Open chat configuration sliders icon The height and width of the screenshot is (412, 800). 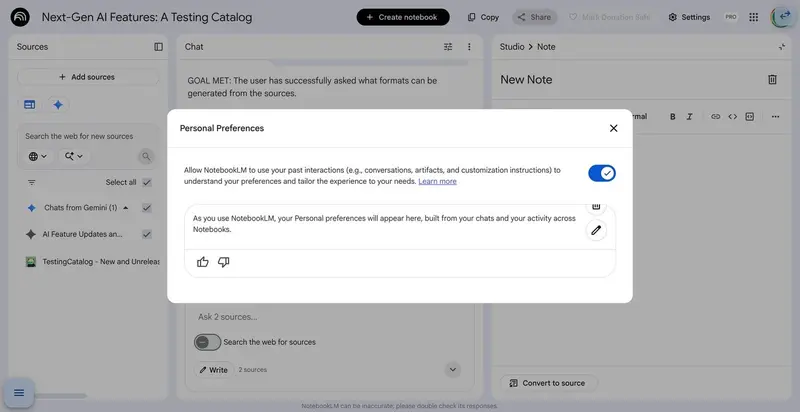click(448, 46)
